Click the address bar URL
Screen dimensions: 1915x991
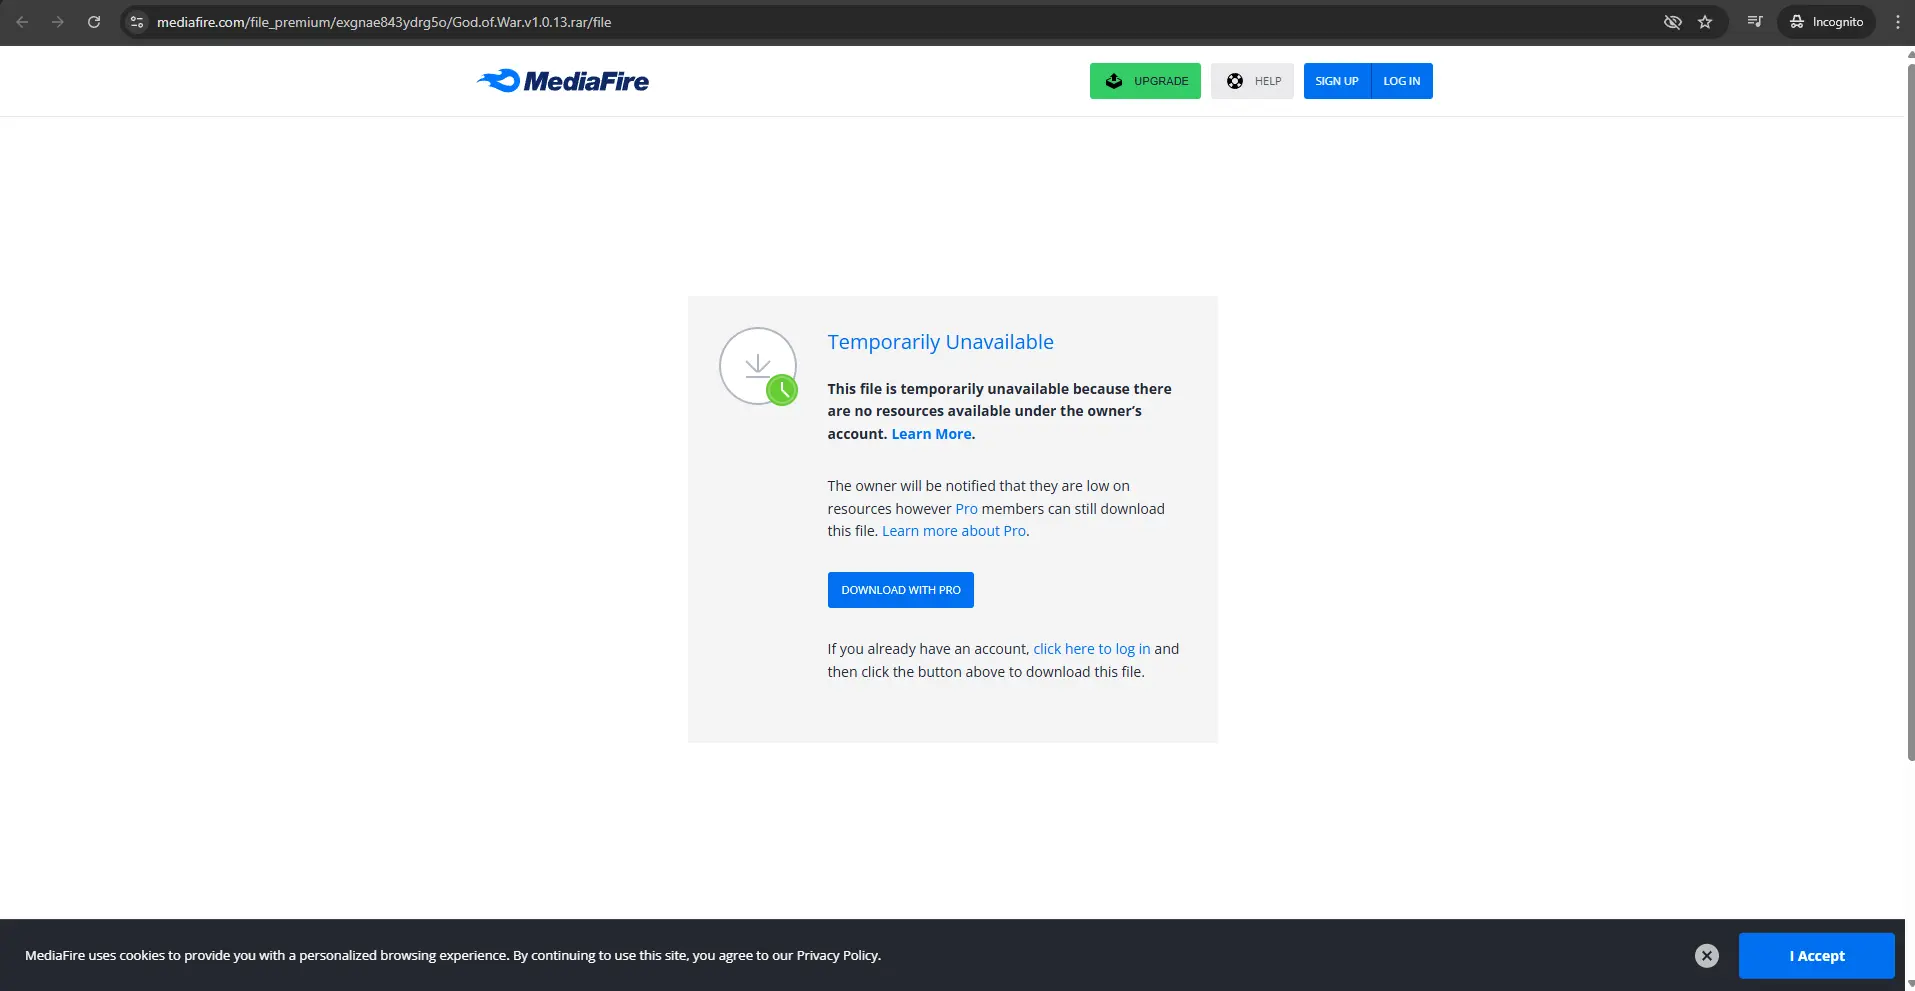[x=384, y=22]
